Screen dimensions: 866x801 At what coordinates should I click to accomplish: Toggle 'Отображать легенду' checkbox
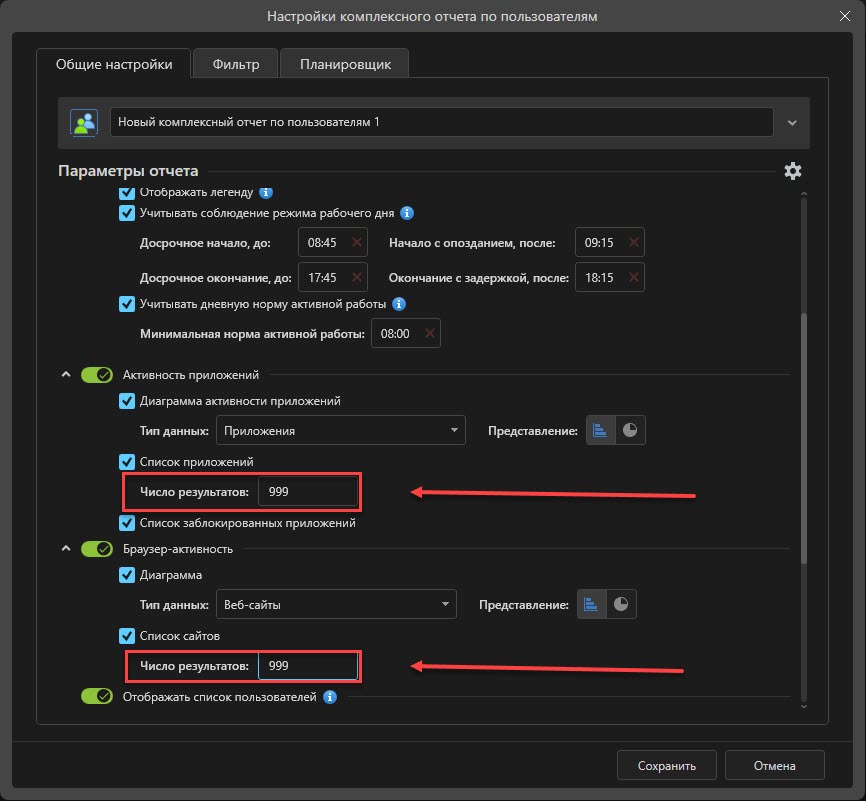pyautogui.click(x=127, y=193)
